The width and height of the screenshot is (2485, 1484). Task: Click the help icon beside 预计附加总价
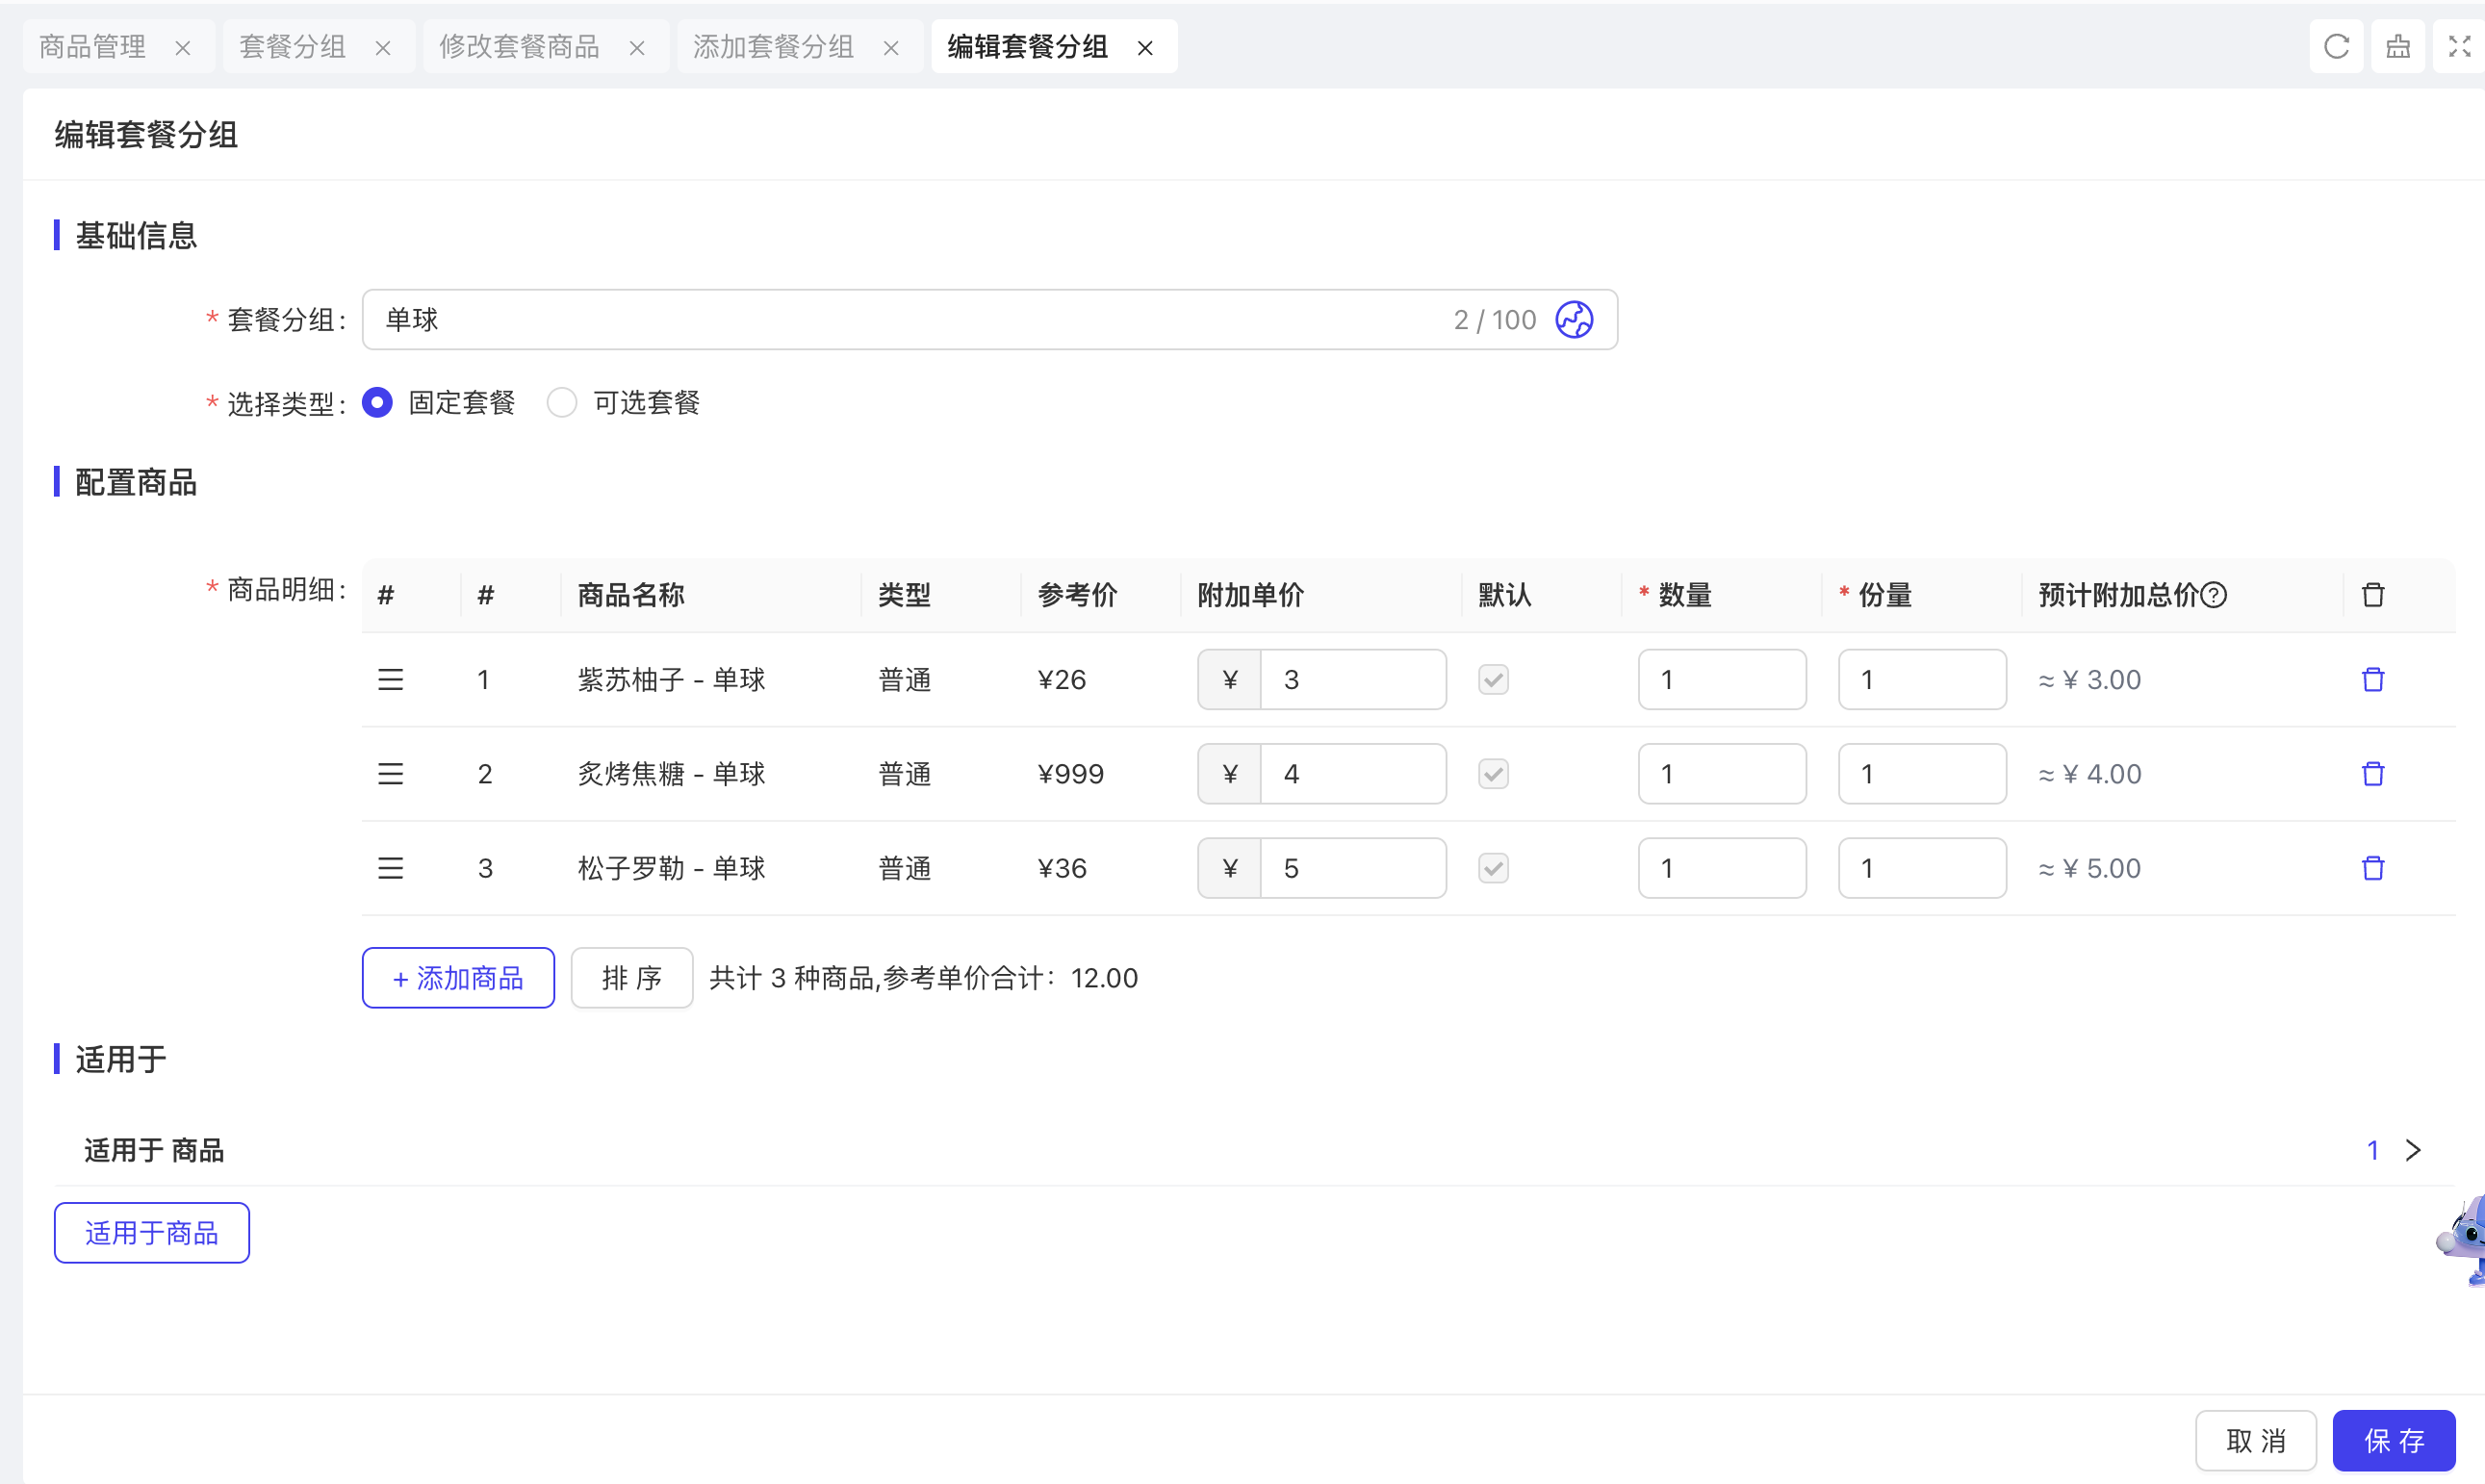pos(2214,595)
